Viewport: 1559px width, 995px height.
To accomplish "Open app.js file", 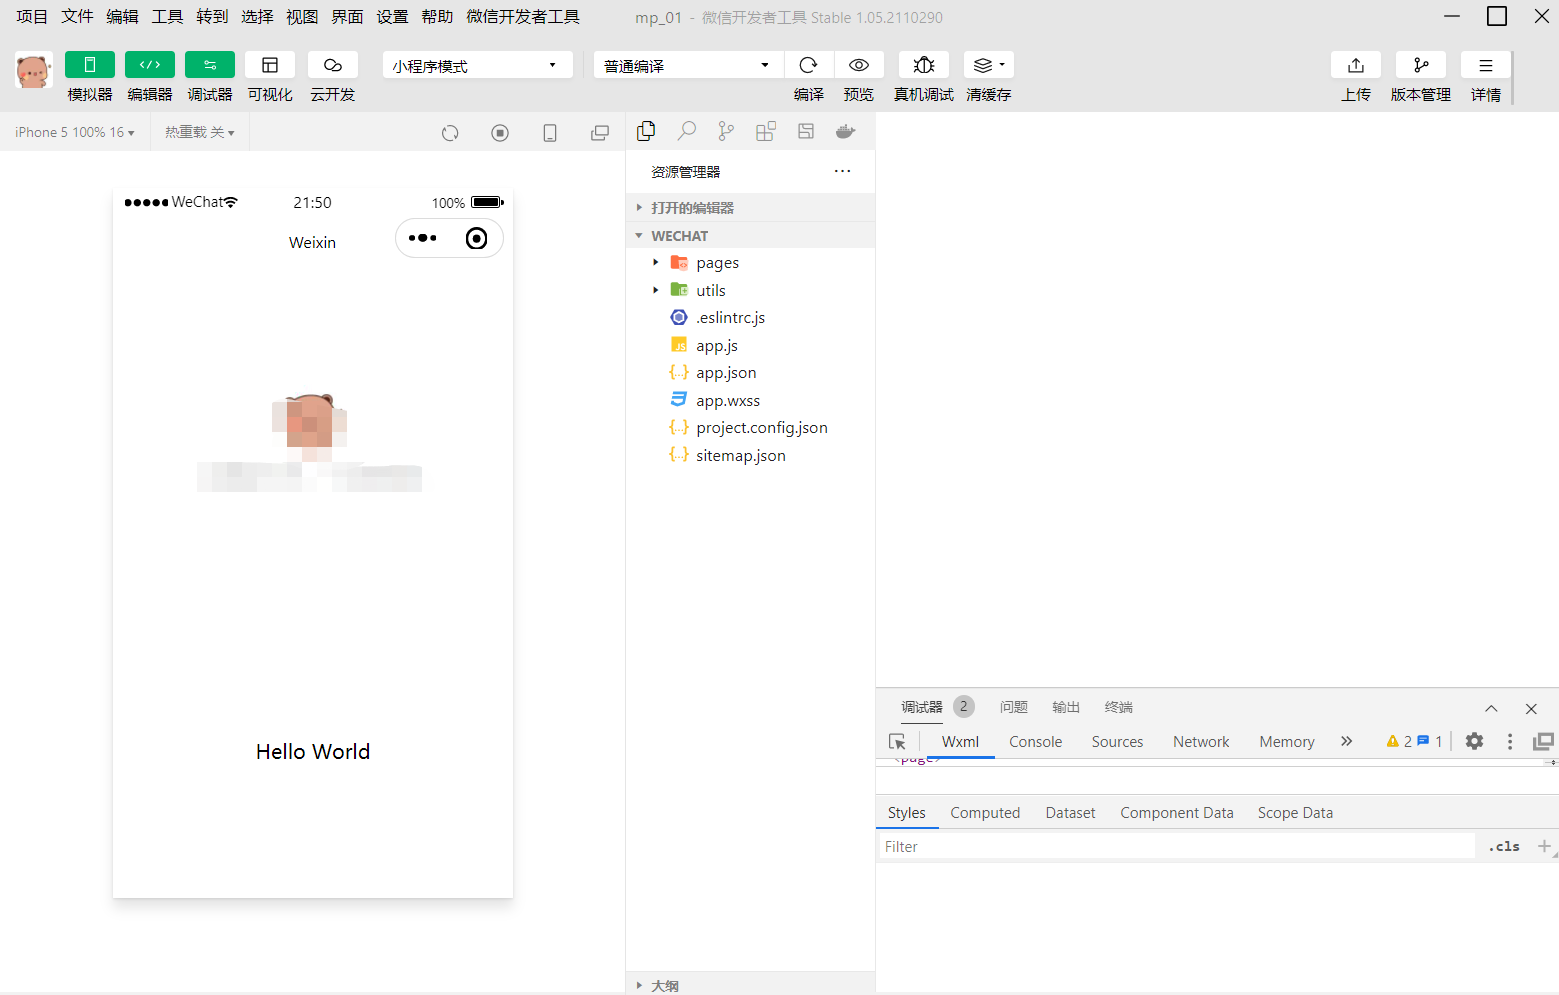I will (750, 345).
